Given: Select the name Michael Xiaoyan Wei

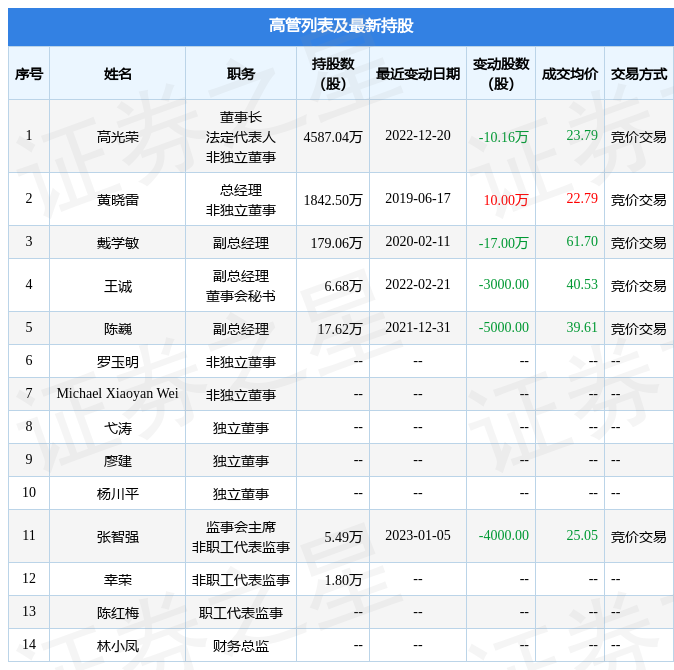Looking at the screenshot, I should click(117, 393).
